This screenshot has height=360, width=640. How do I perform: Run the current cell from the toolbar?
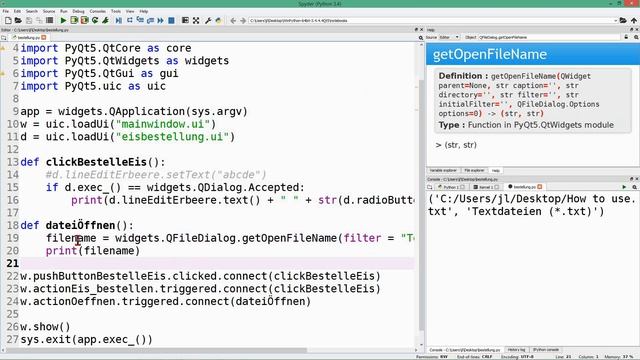click(74, 20)
